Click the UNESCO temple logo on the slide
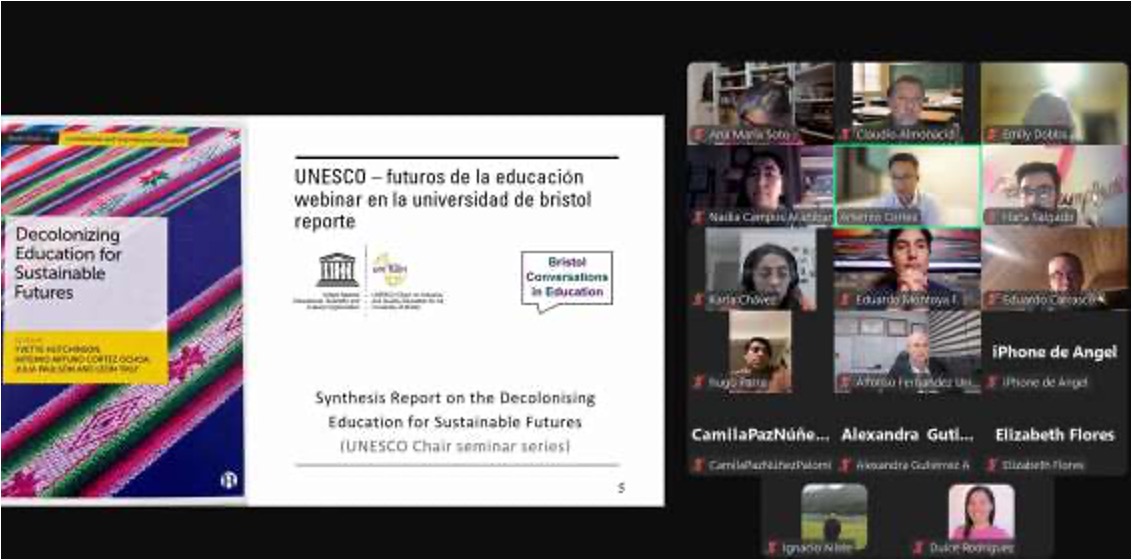The width and height of the screenshot is (1132, 560). (337, 270)
